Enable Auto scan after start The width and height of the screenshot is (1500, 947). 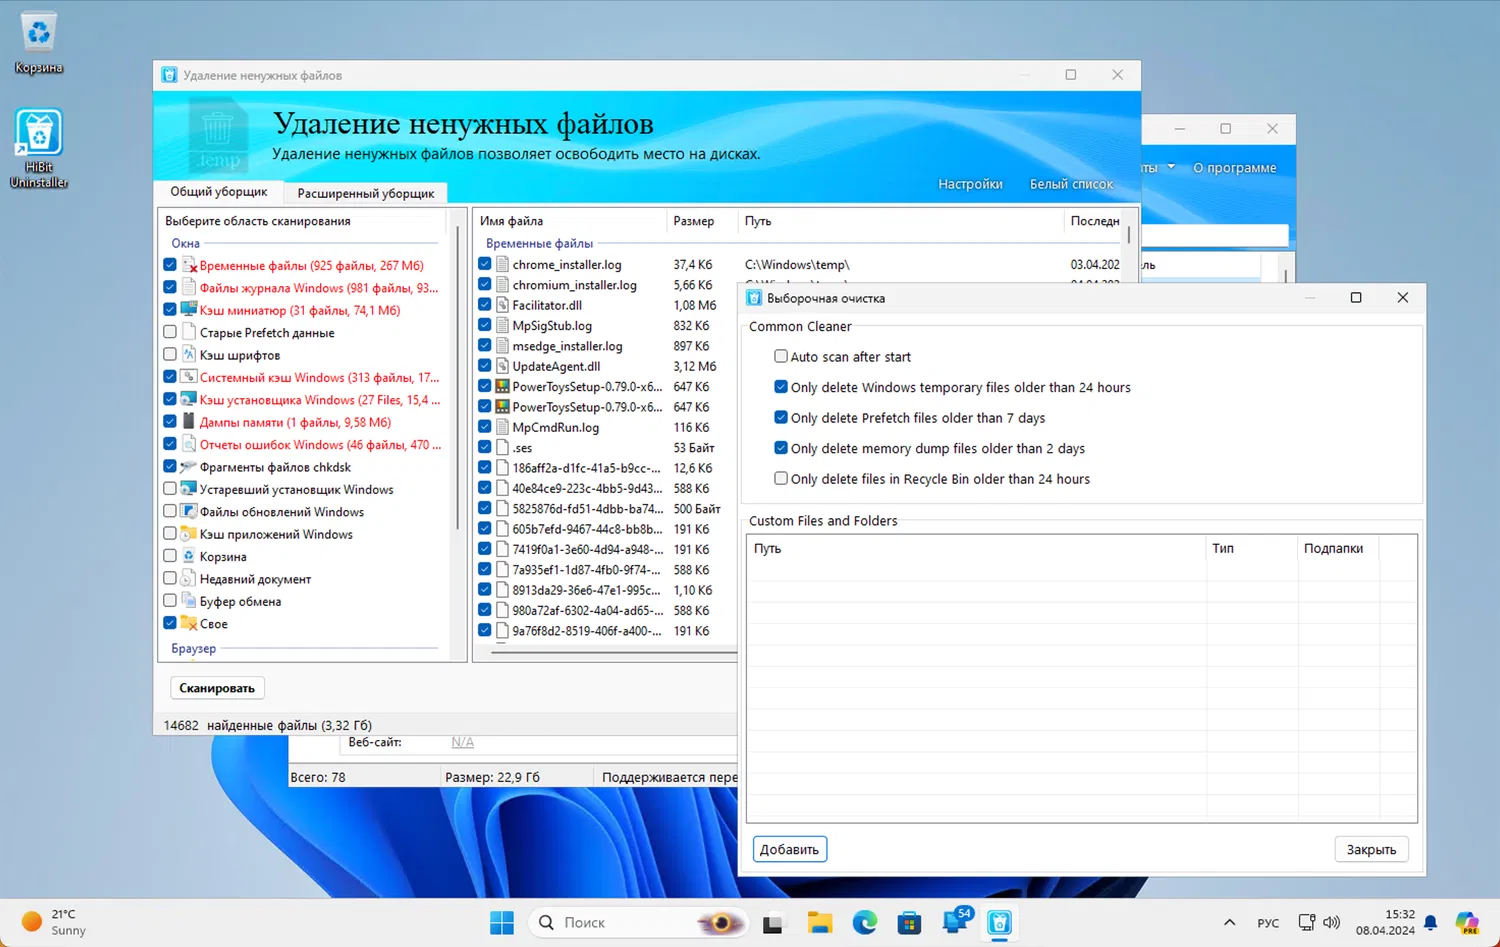781,356
